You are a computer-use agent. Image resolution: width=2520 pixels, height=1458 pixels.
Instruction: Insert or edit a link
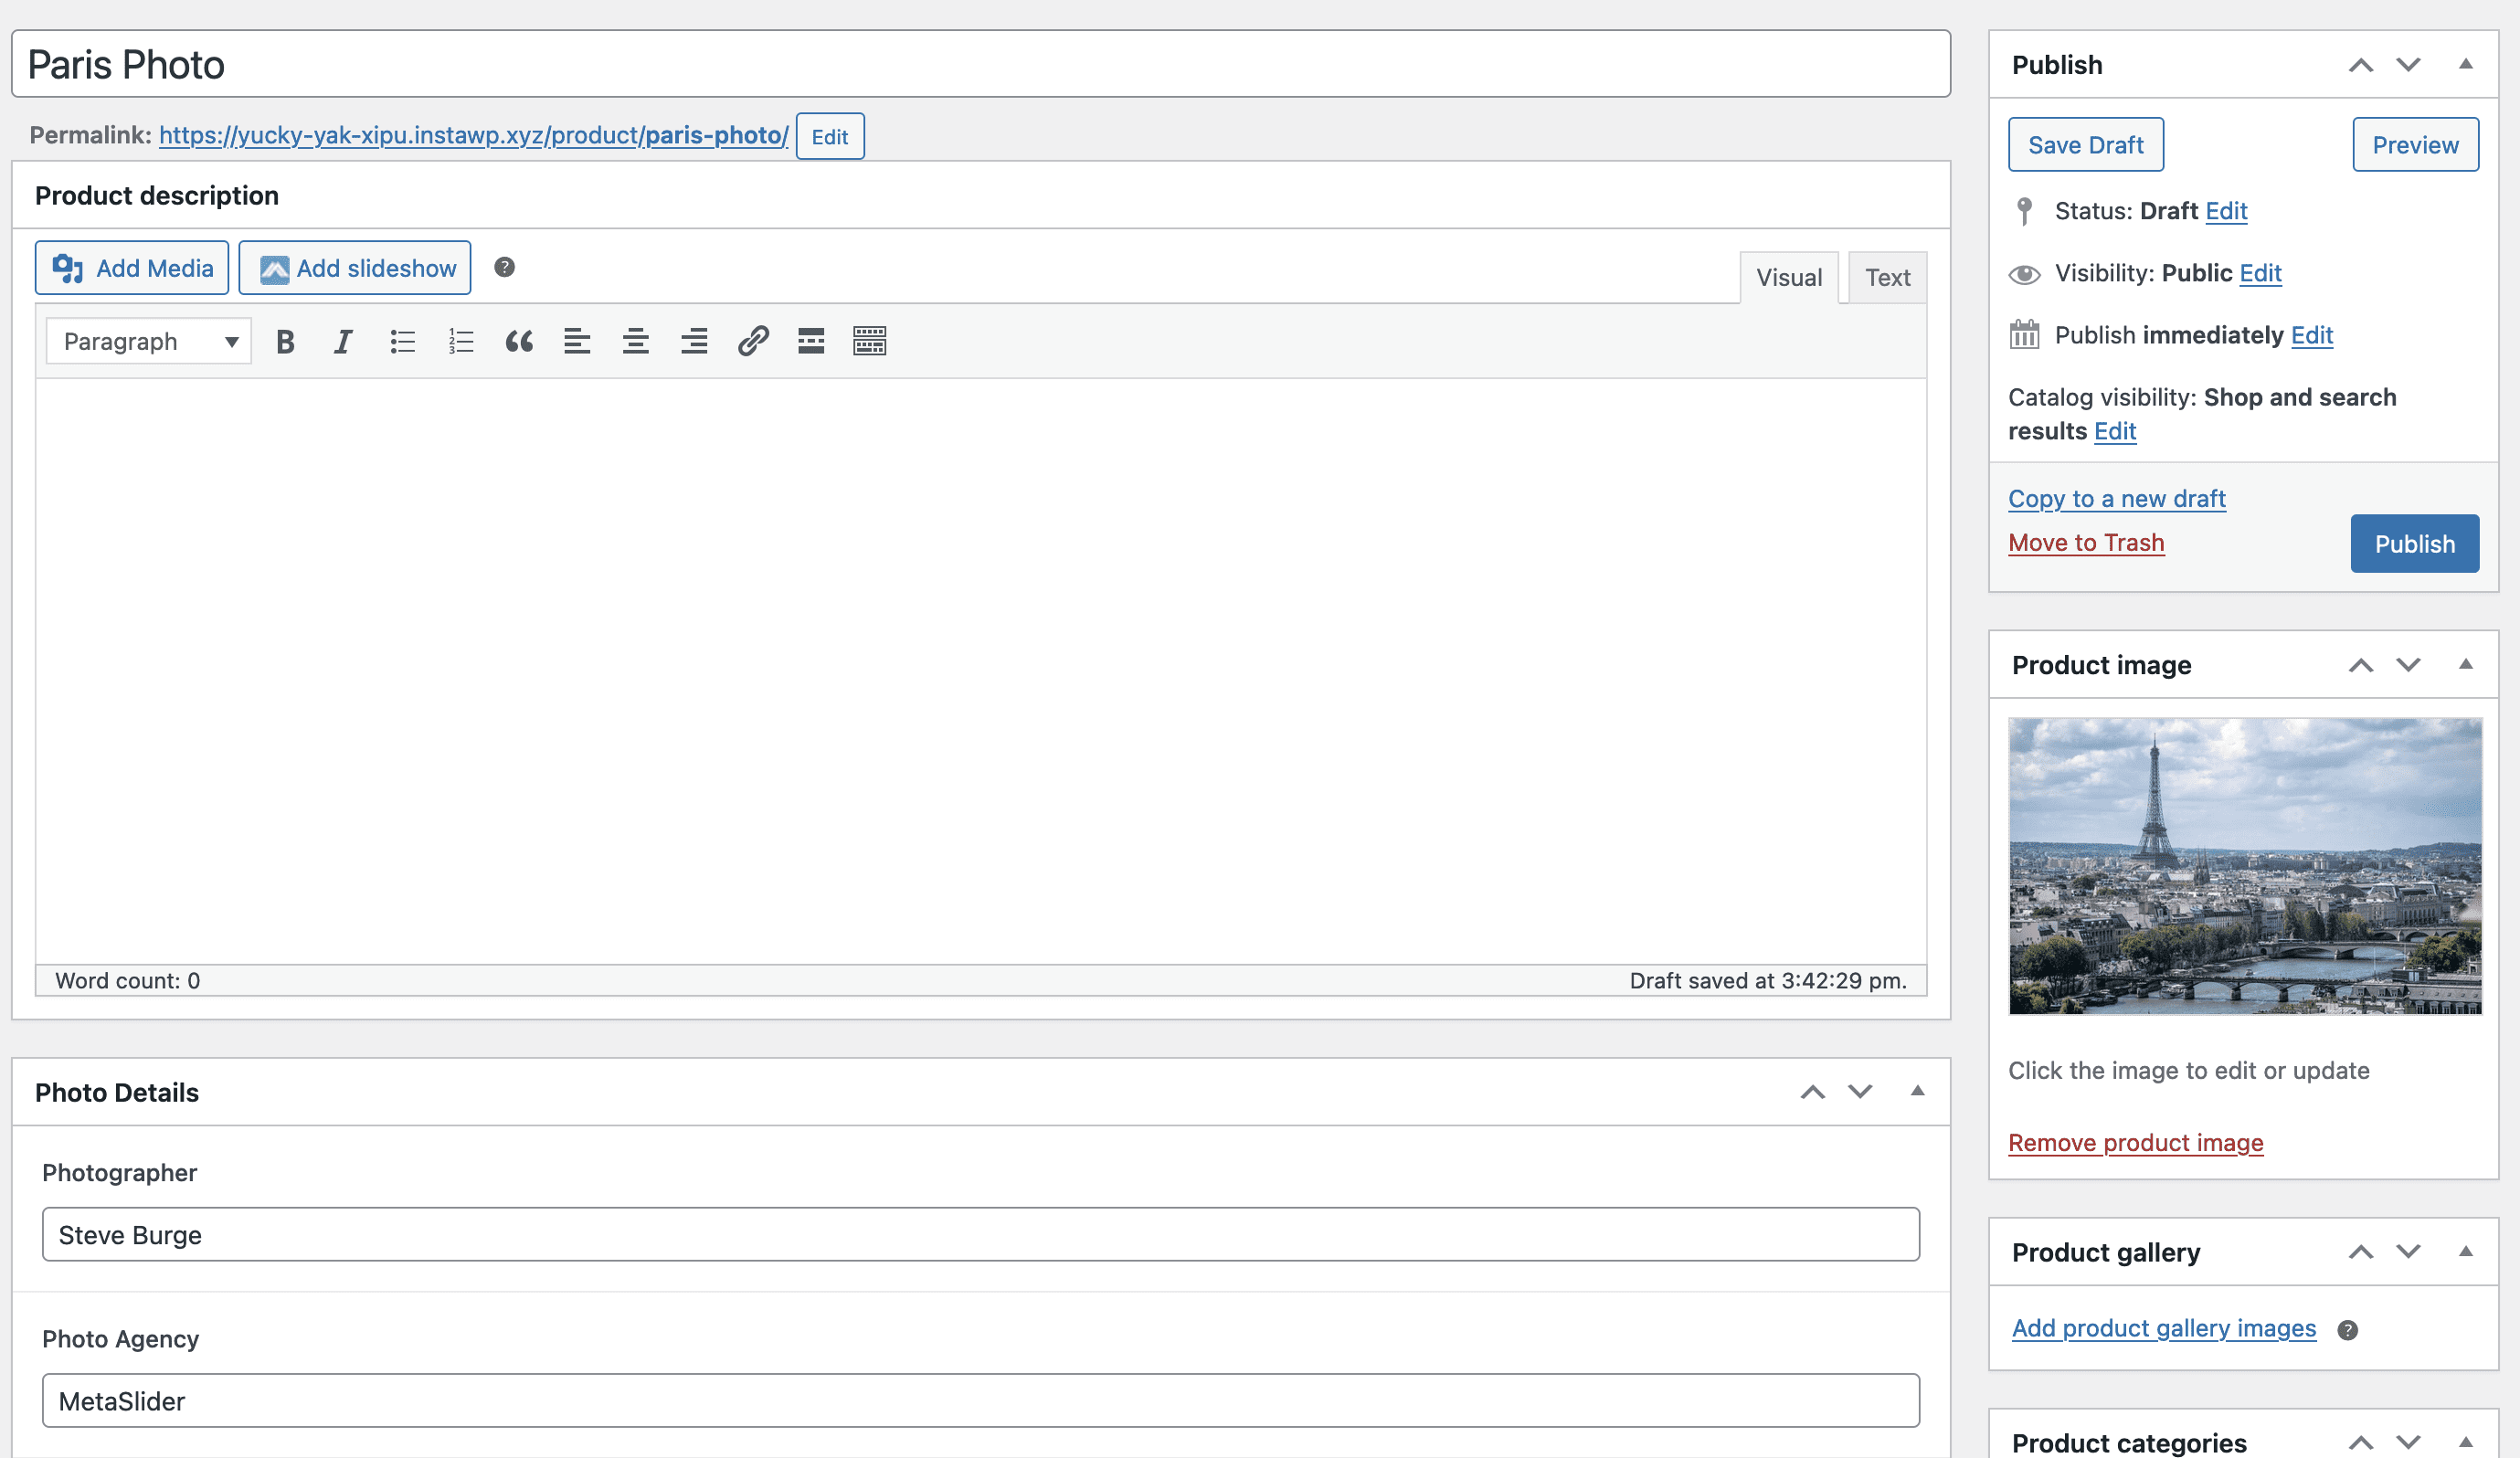pos(753,342)
